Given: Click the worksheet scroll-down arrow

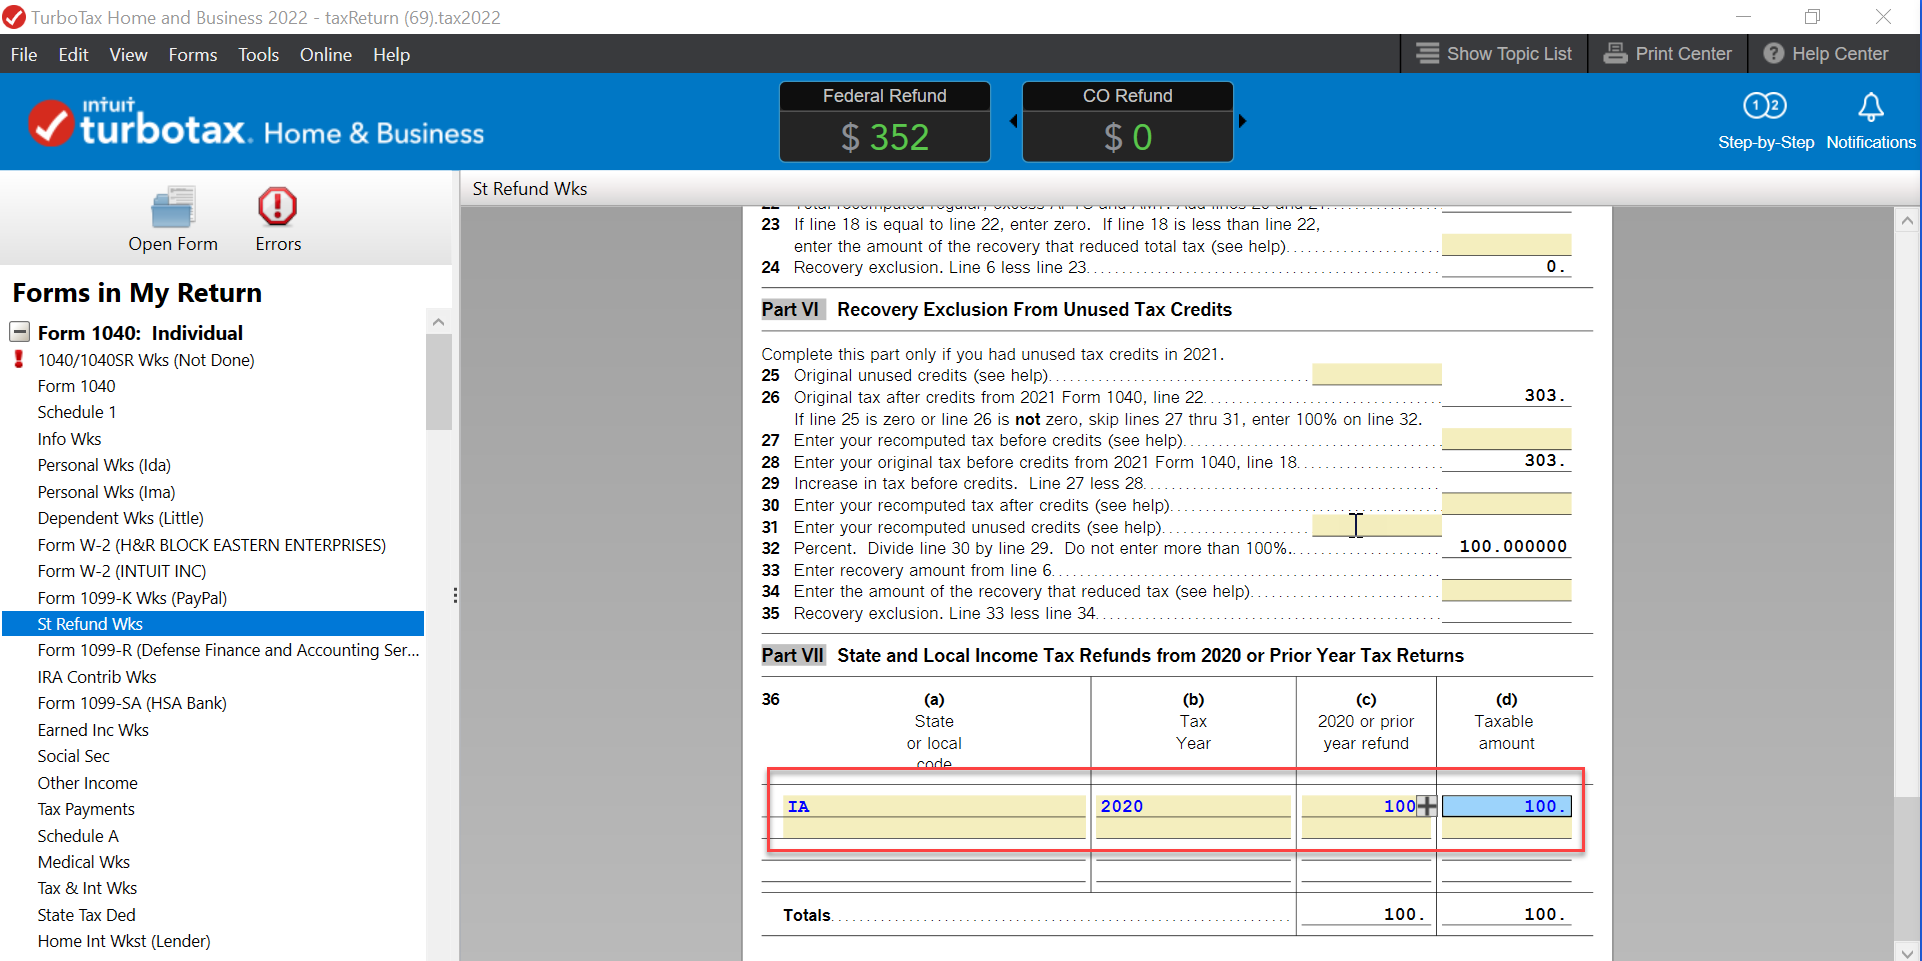Looking at the screenshot, I should 1907,952.
